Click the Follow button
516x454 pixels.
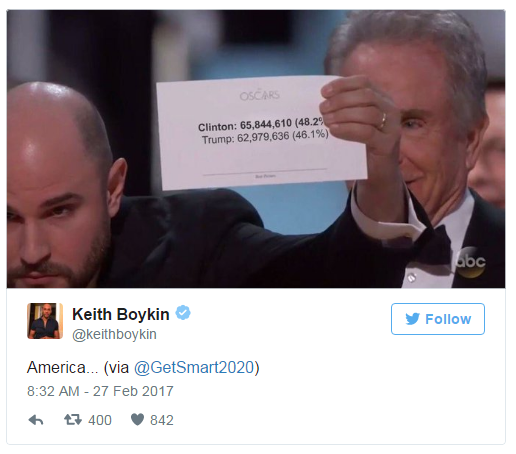(438, 319)
